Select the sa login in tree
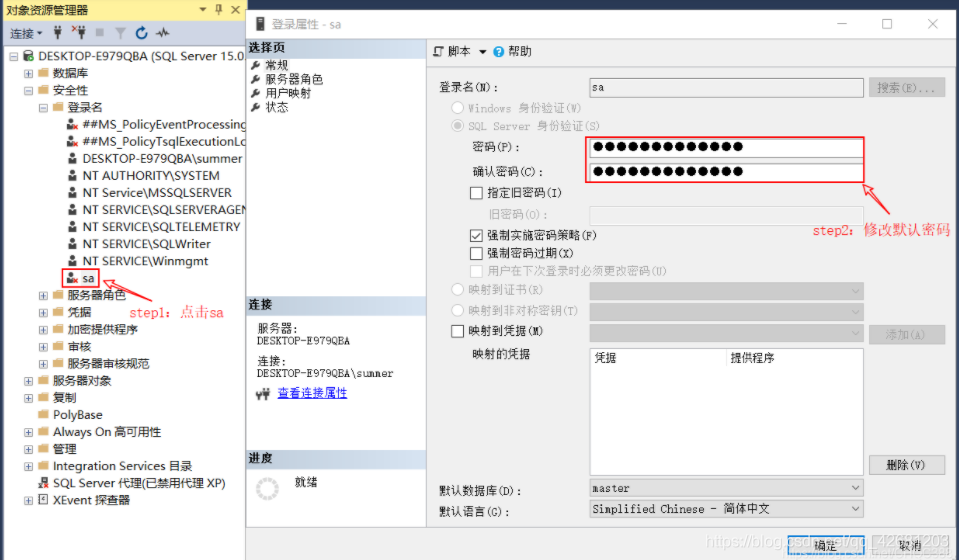The height and width of the screenshot is (560, 959). pos(88,279)
